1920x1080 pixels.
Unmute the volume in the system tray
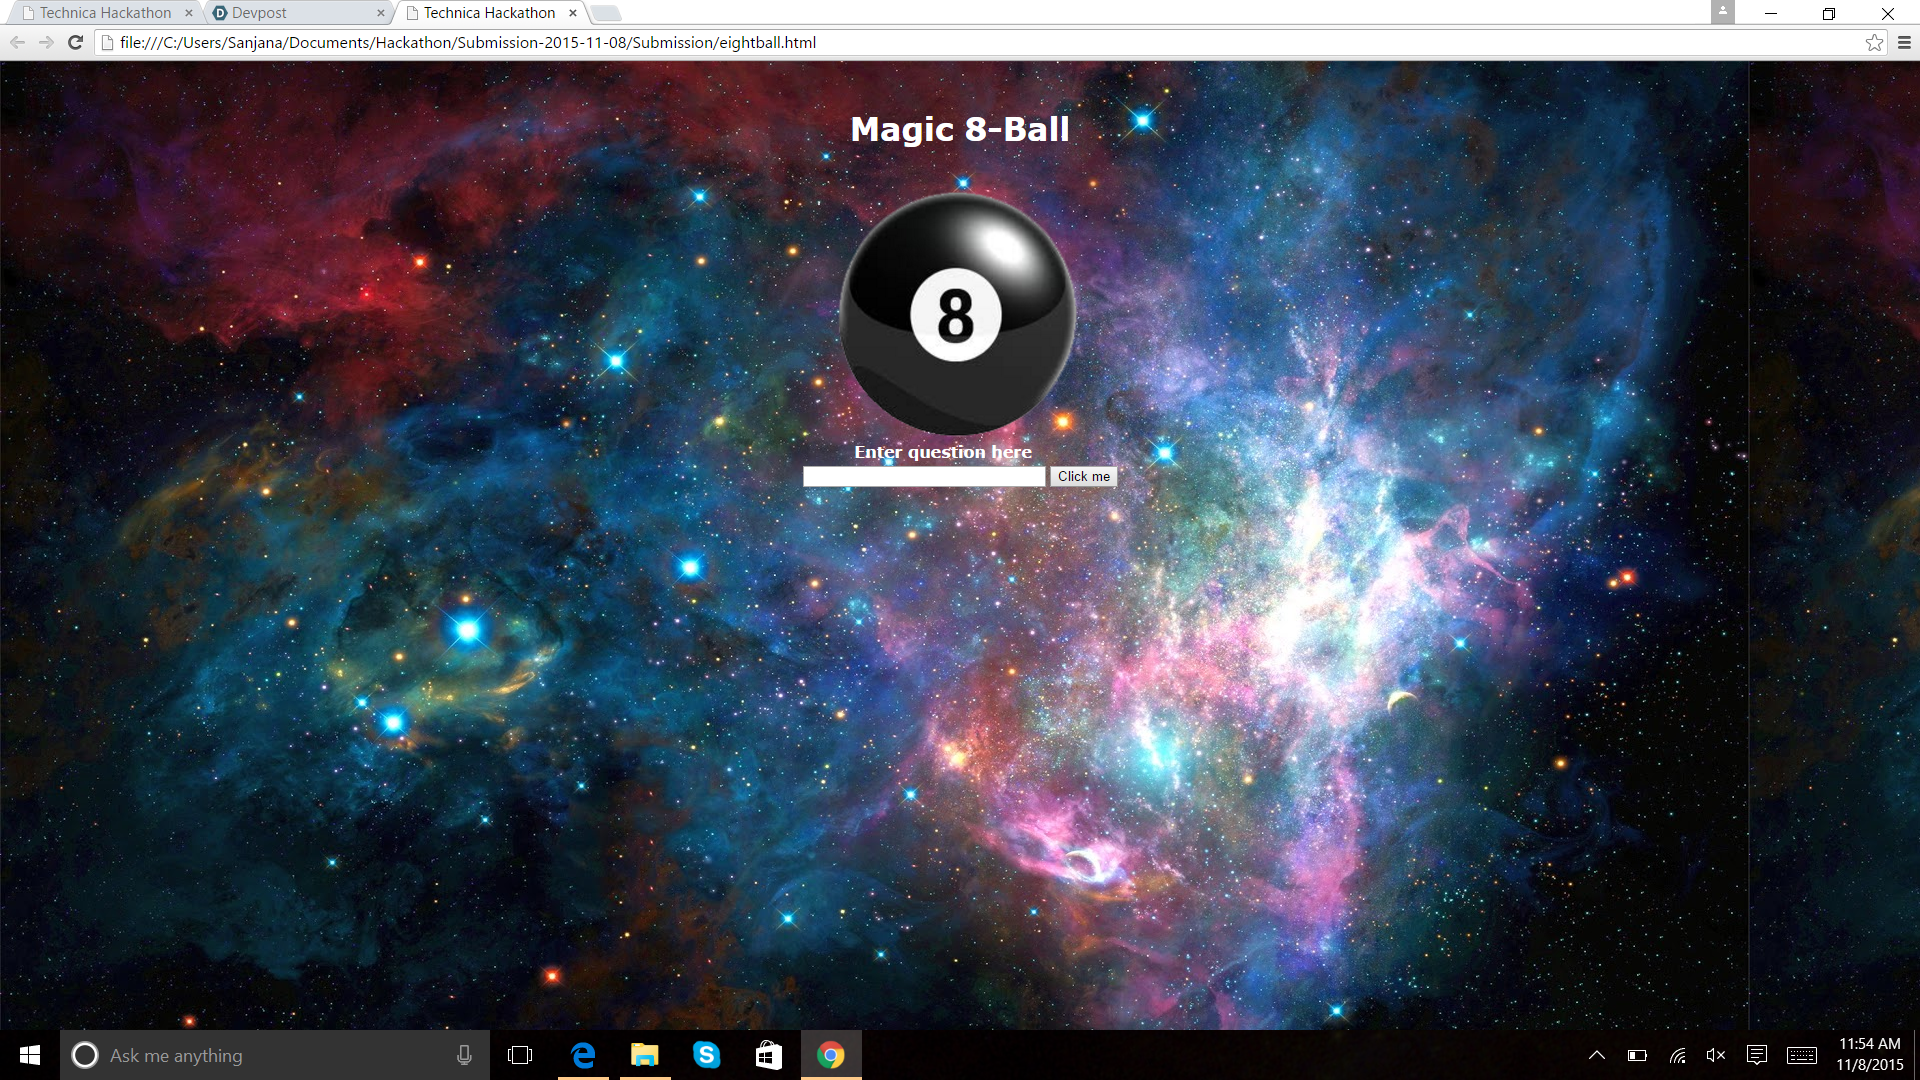pos(1716,1055)
